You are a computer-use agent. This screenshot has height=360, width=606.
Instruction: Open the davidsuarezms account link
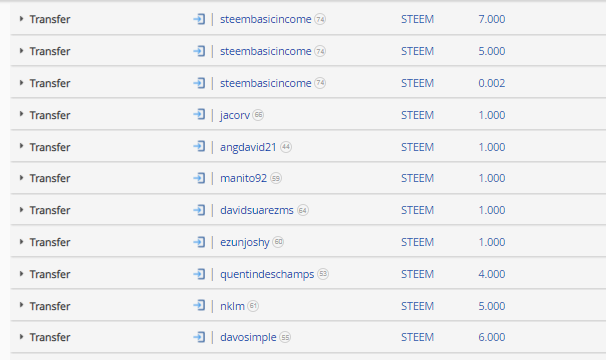[x=257, y=210]
